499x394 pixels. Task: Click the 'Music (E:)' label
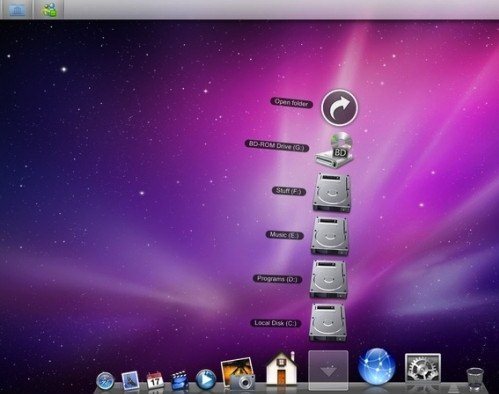(284, 235)
